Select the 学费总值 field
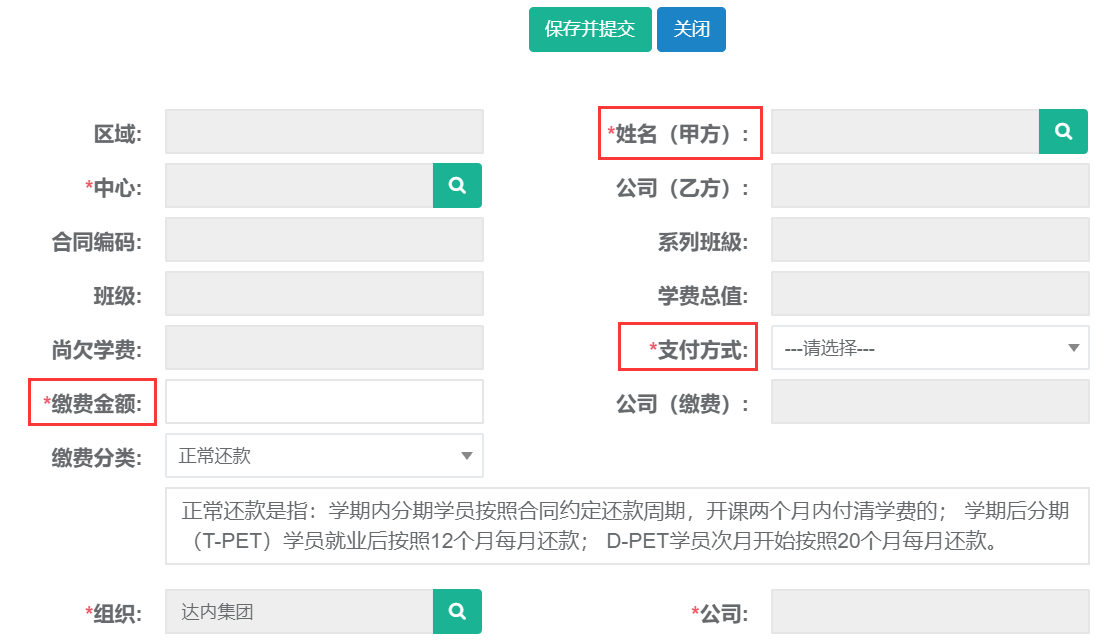This screenshot has width=1111, height=641. click(929, 294)
